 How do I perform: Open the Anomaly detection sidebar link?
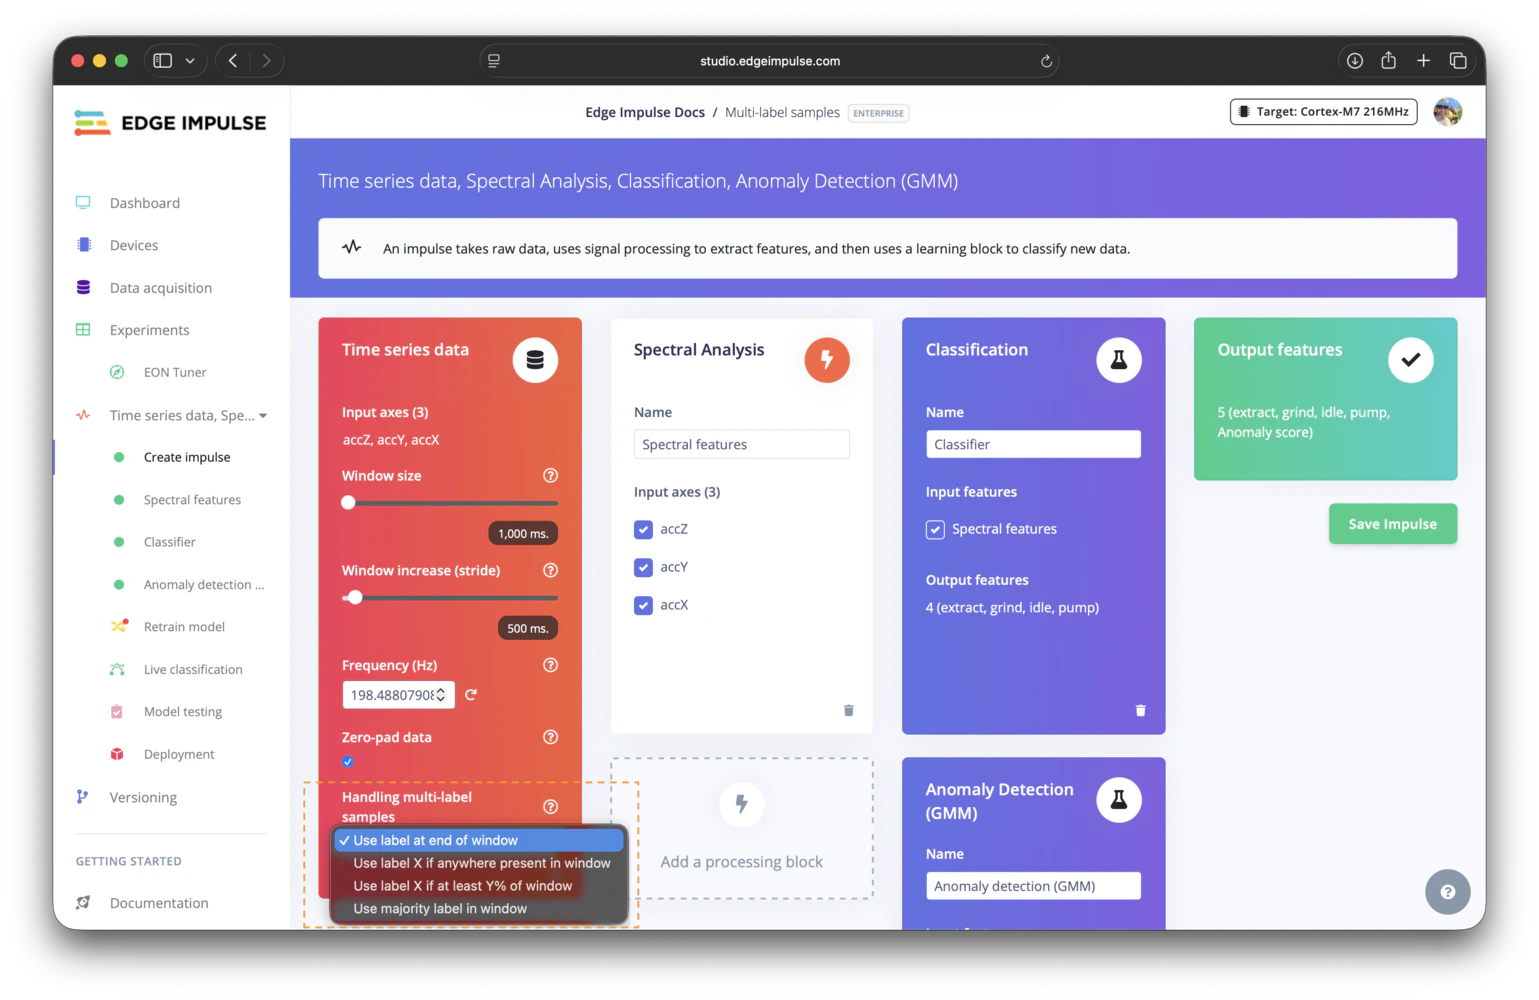point(204,585)
